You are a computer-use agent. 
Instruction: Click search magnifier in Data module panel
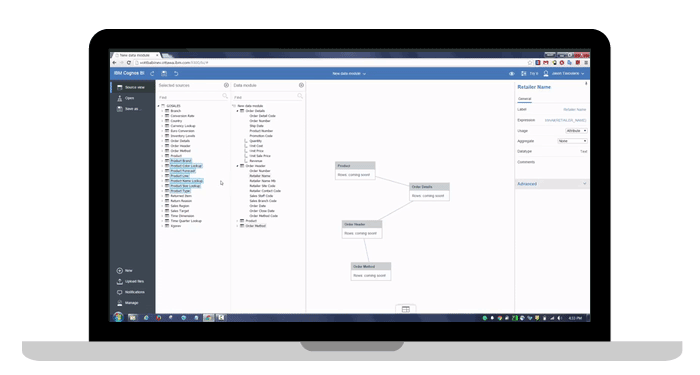click(x=300, y=96)
